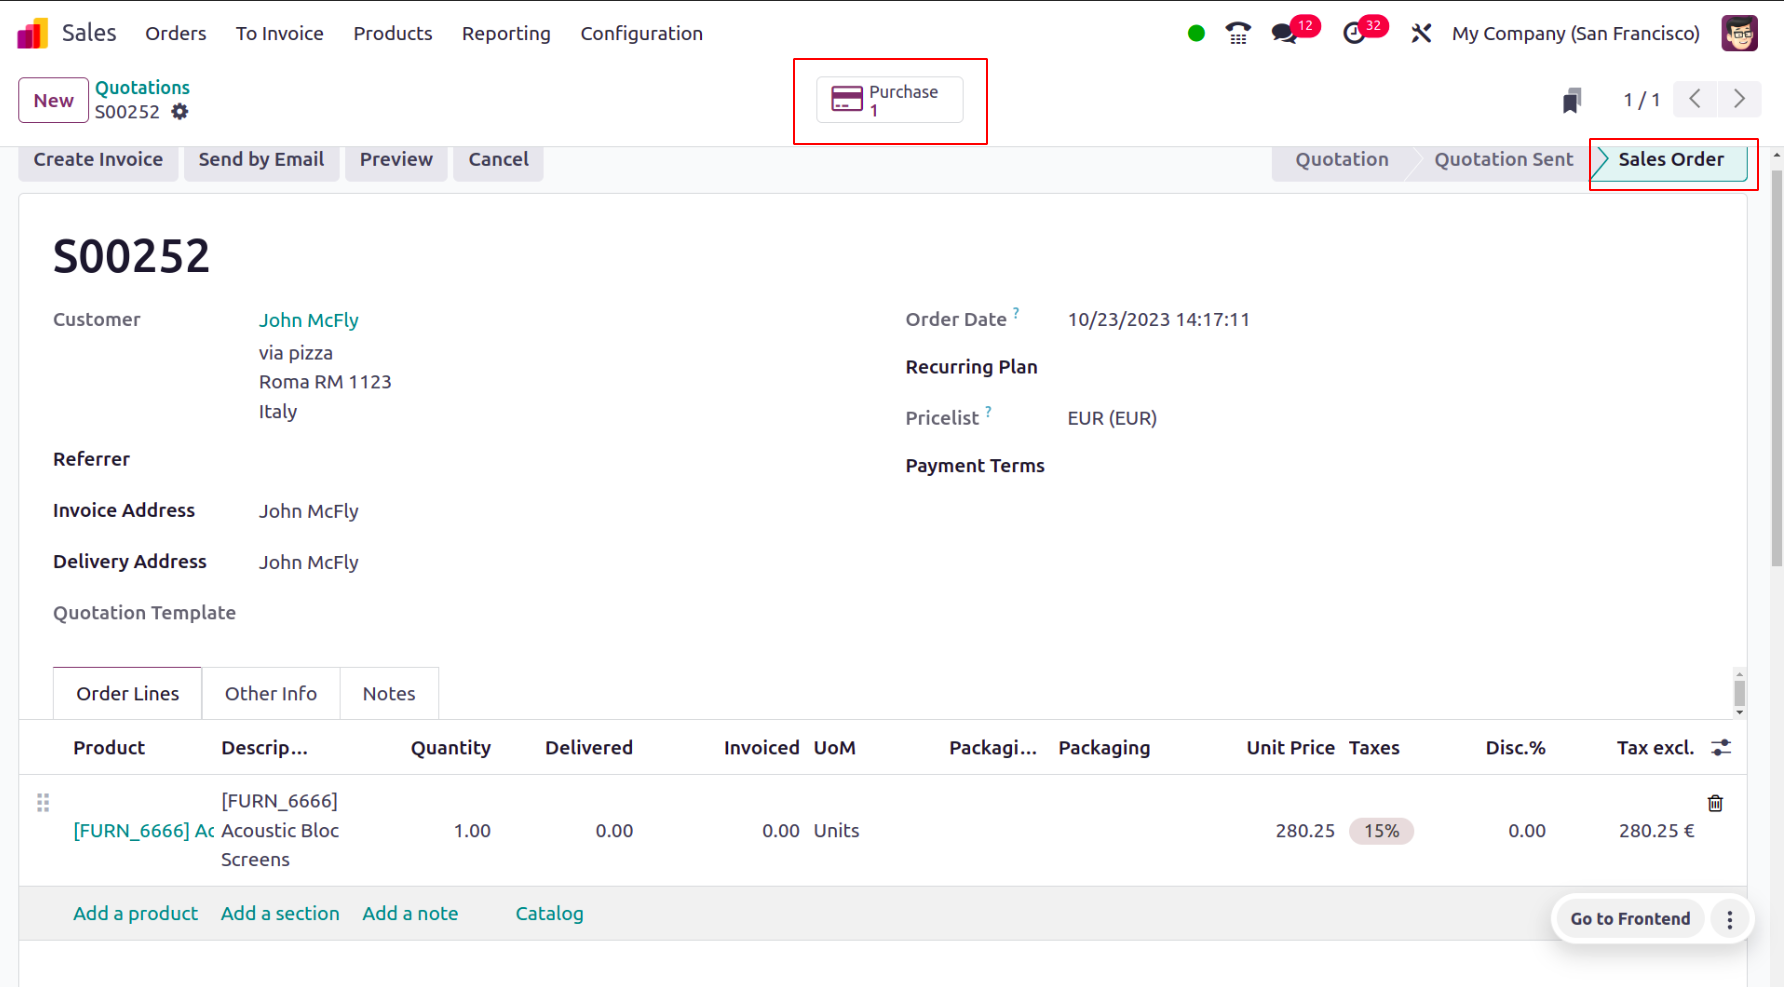Open the chat icon showing 12 messages
1784x987 pixels.
pos(1283,33)
